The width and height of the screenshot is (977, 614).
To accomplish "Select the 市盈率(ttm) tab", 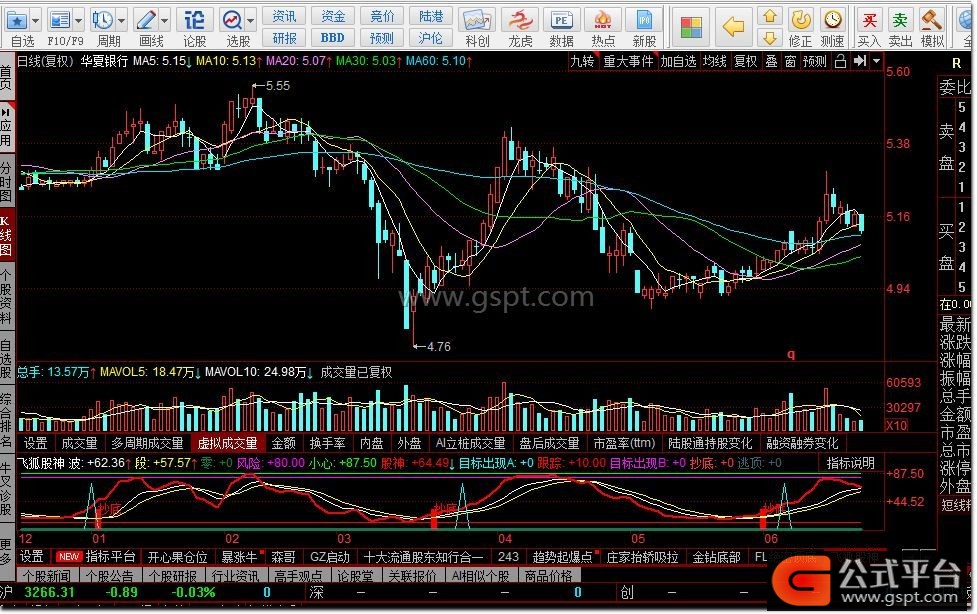I will (x=624, y=443).
